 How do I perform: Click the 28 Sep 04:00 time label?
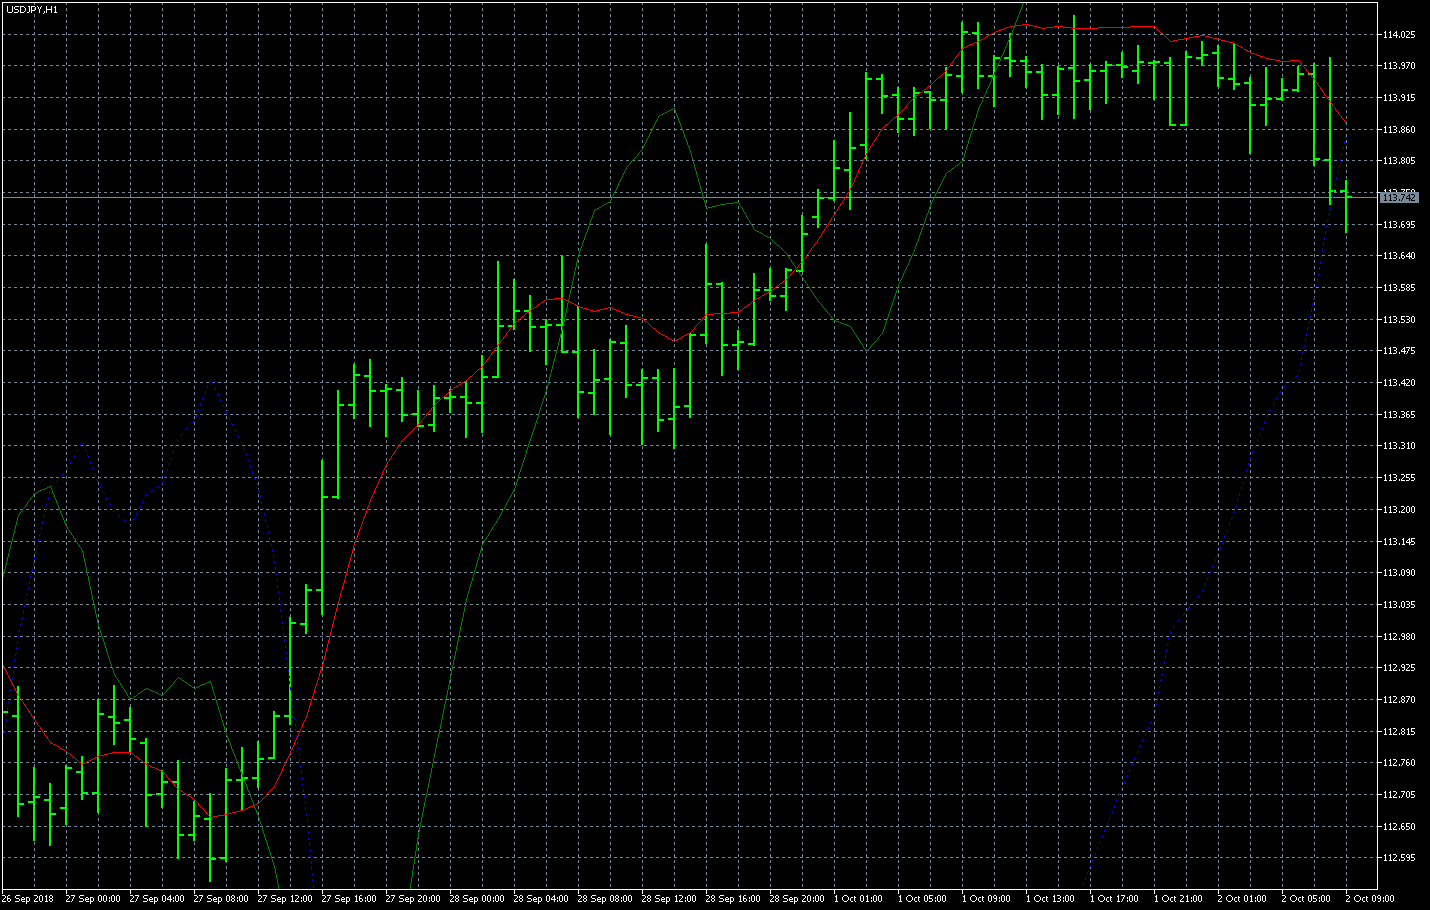(x=541, y=899)
